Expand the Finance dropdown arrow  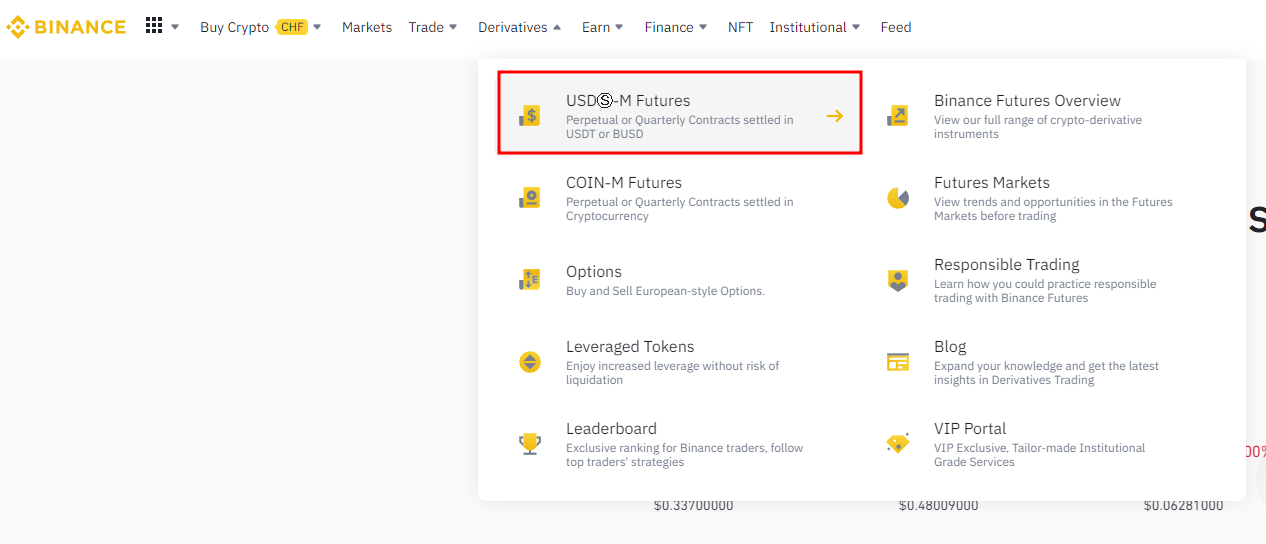click(x=703, y=27)
